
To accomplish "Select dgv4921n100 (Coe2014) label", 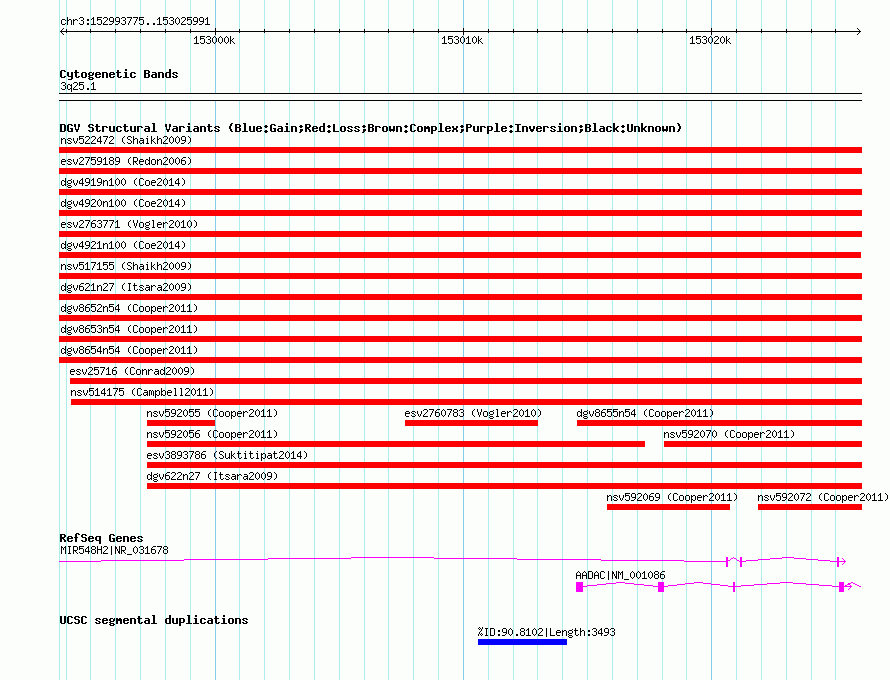I will coord(123,245).
